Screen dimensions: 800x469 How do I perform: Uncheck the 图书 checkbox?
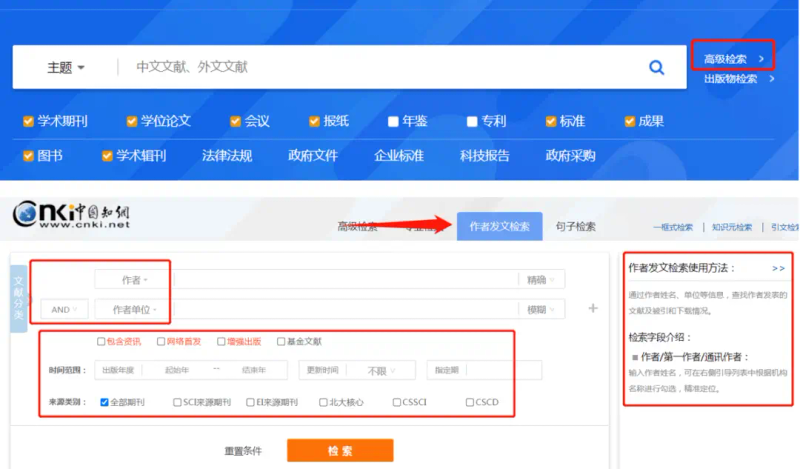(x=28, y=156)
